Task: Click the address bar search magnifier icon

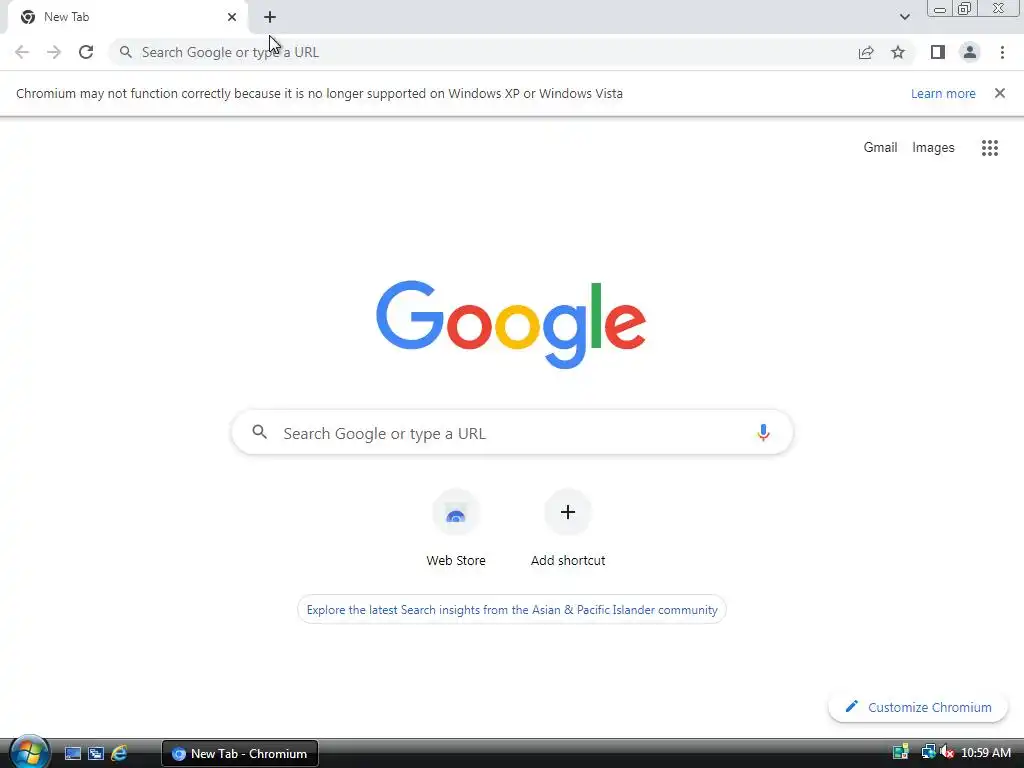Action: [x=125, y=52]
